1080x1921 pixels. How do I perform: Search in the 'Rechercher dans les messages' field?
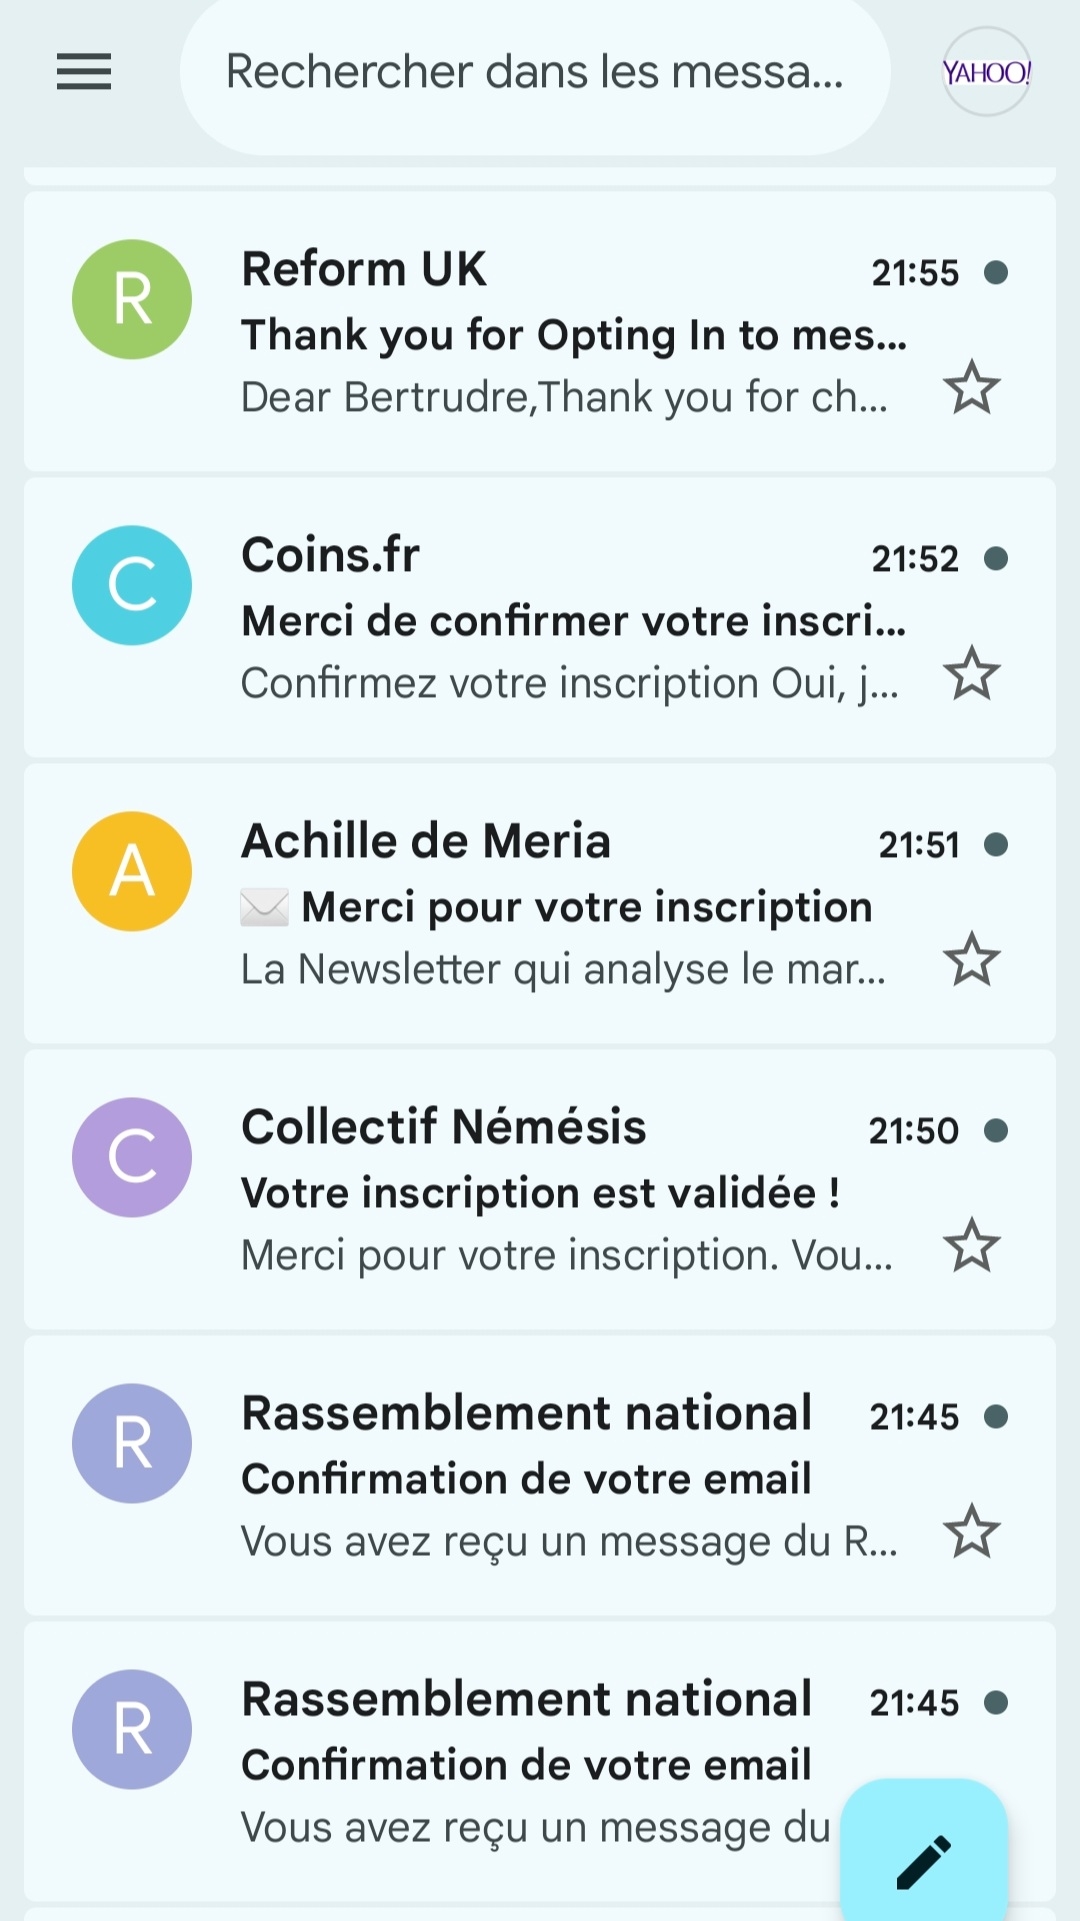click(x=535, y=72)
